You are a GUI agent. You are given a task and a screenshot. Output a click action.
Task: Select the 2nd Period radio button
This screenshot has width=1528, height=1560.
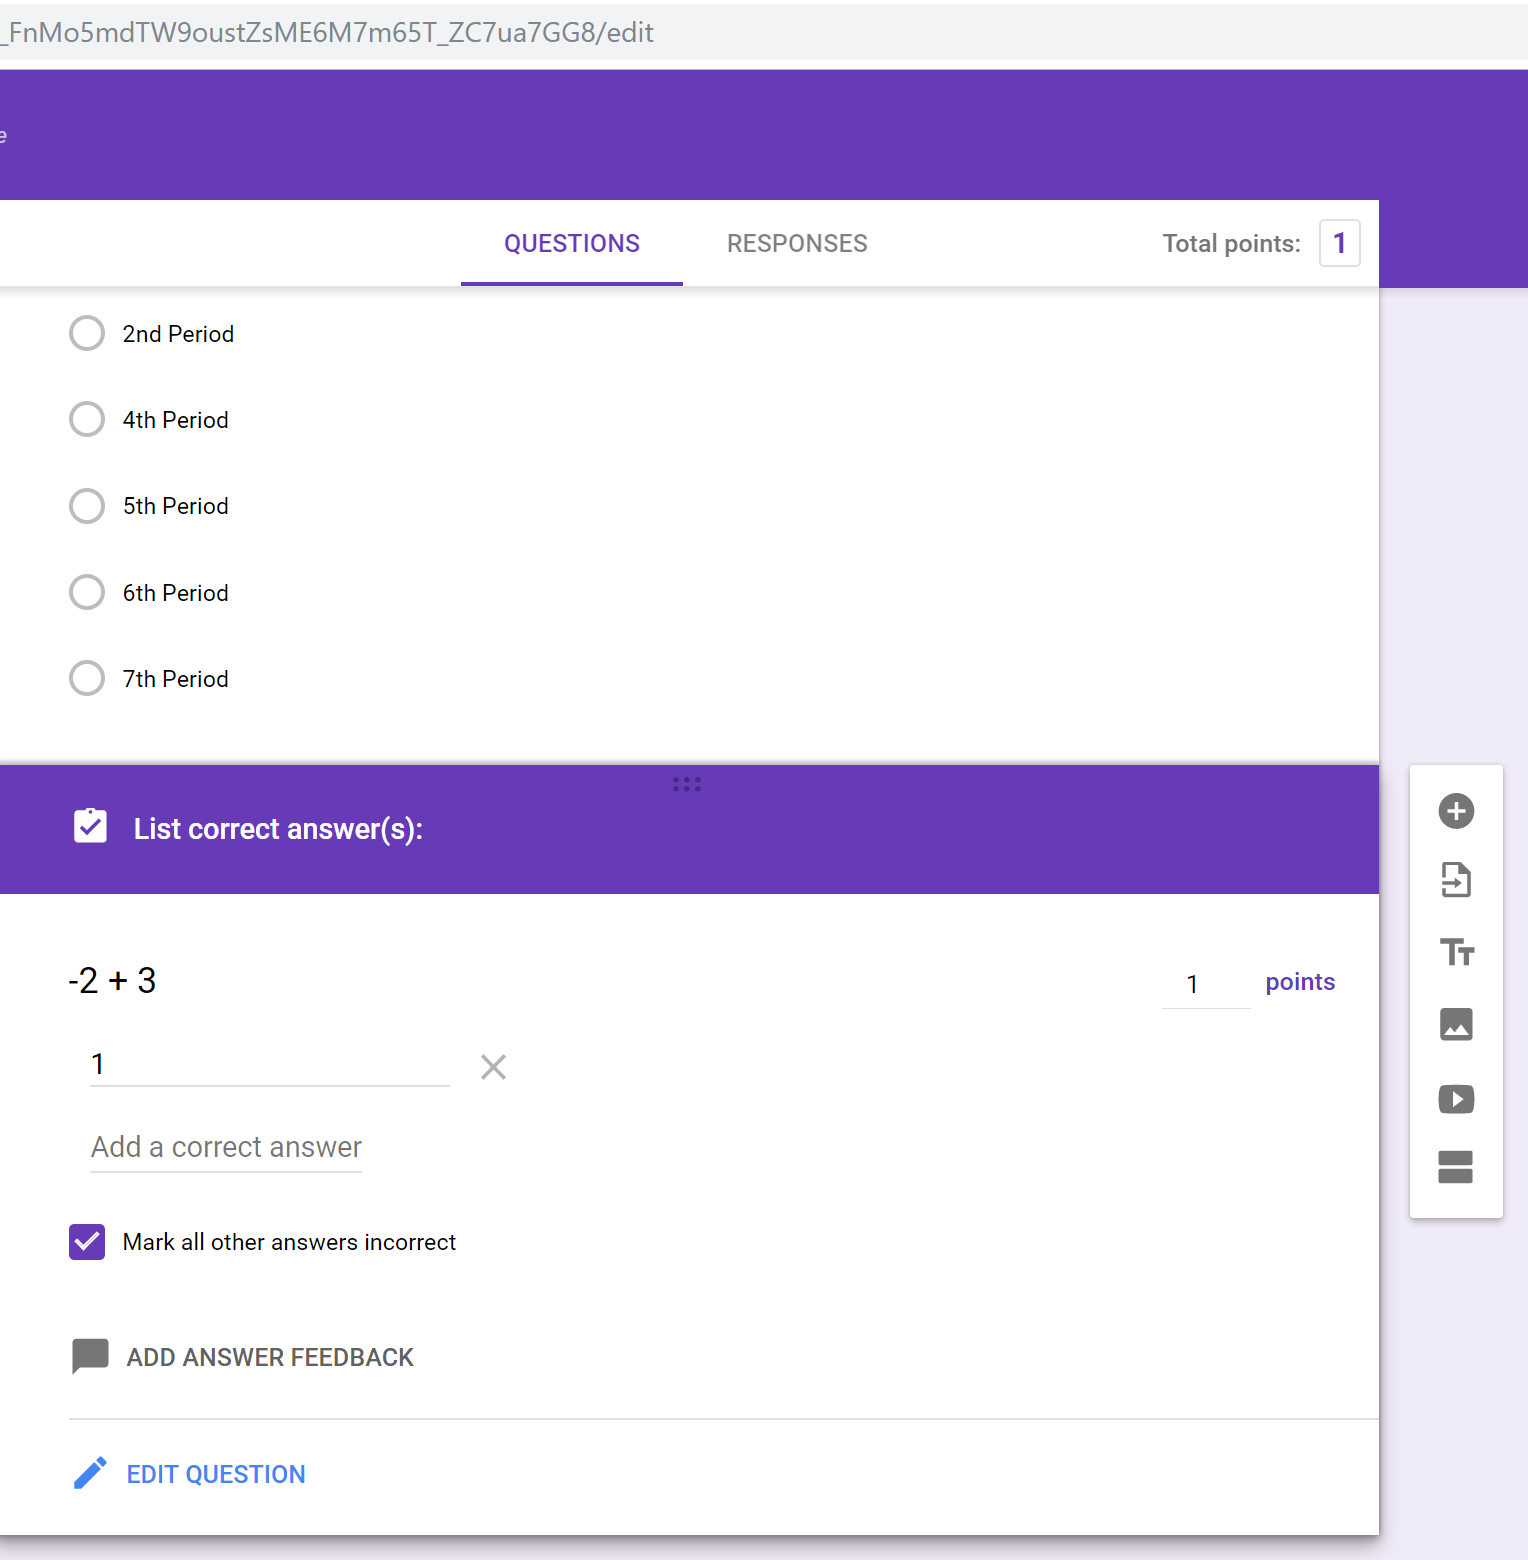point(87,333)
